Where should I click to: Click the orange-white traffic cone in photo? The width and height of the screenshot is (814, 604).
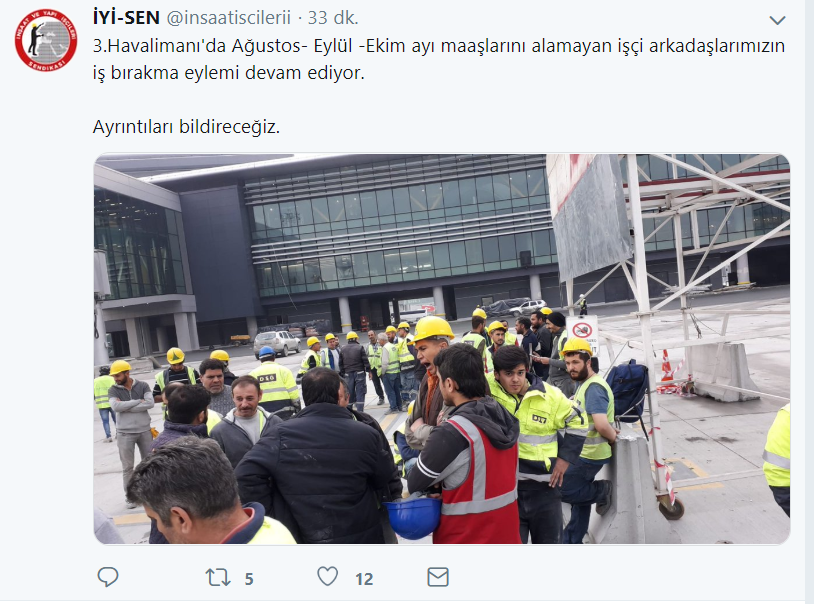click(667, 366)
